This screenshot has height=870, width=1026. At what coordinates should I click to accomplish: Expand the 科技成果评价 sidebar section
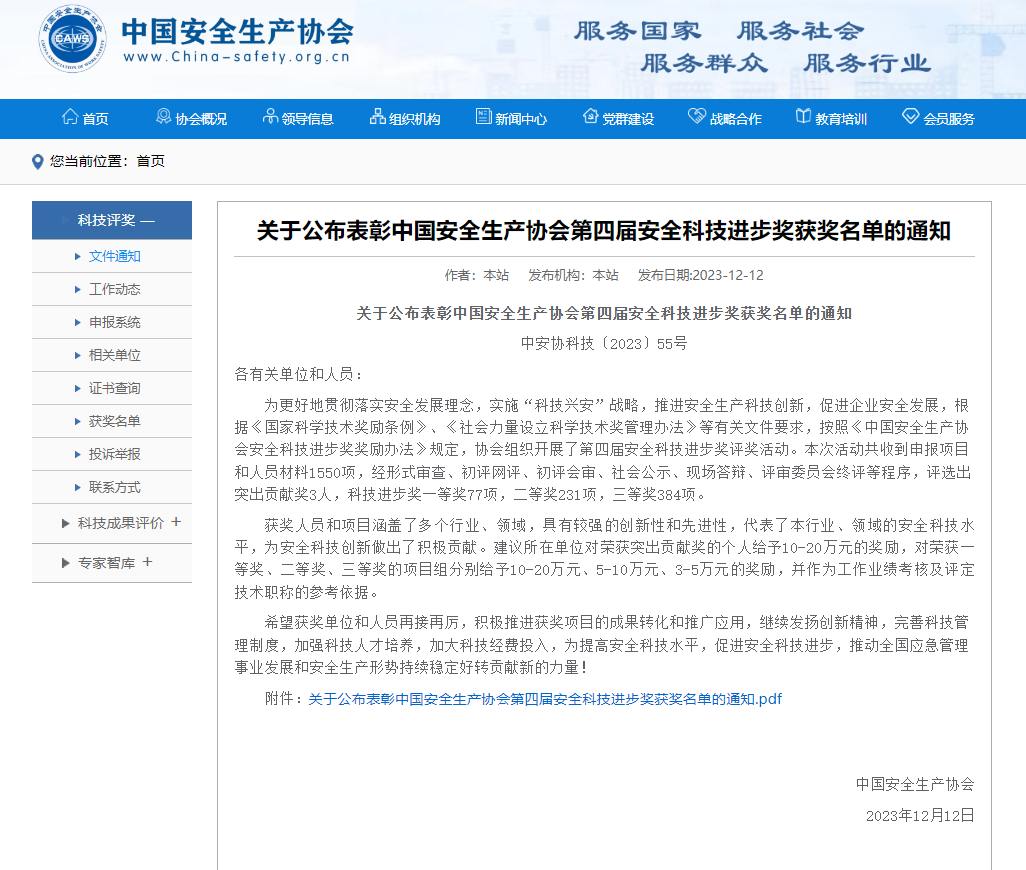click(x=112, y=523)
